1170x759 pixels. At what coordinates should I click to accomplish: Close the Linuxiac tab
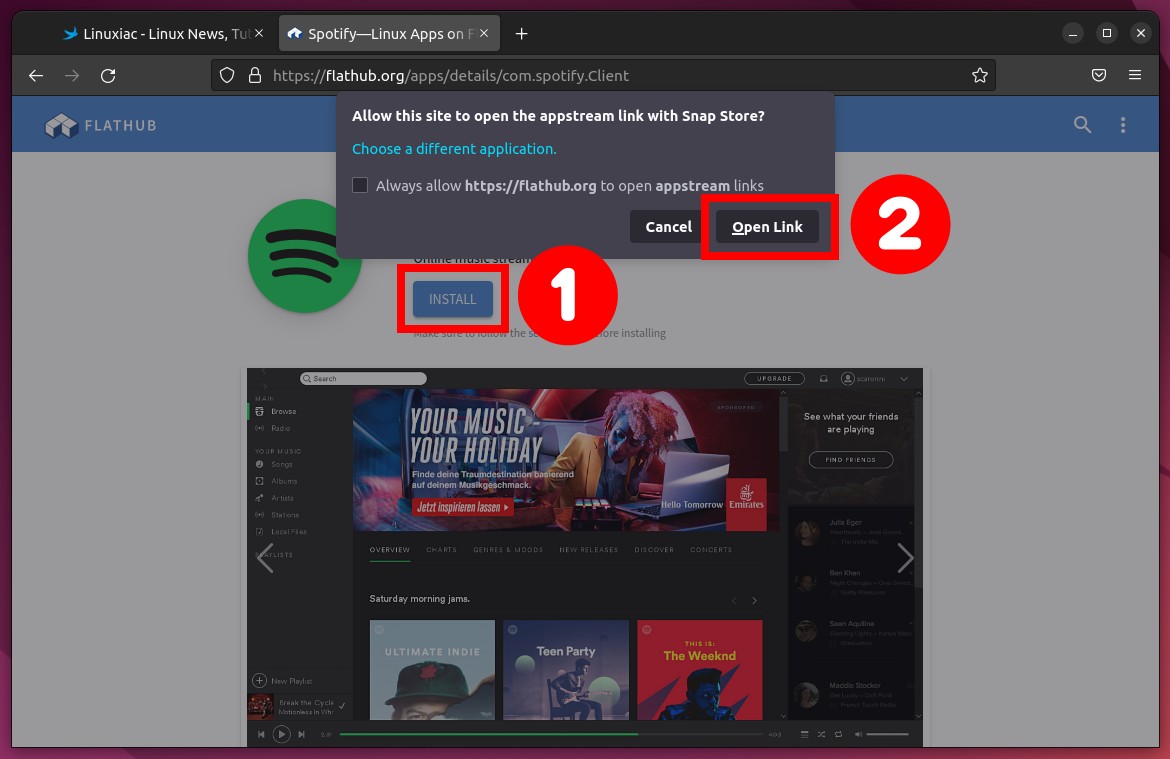(x=259, y=34)
